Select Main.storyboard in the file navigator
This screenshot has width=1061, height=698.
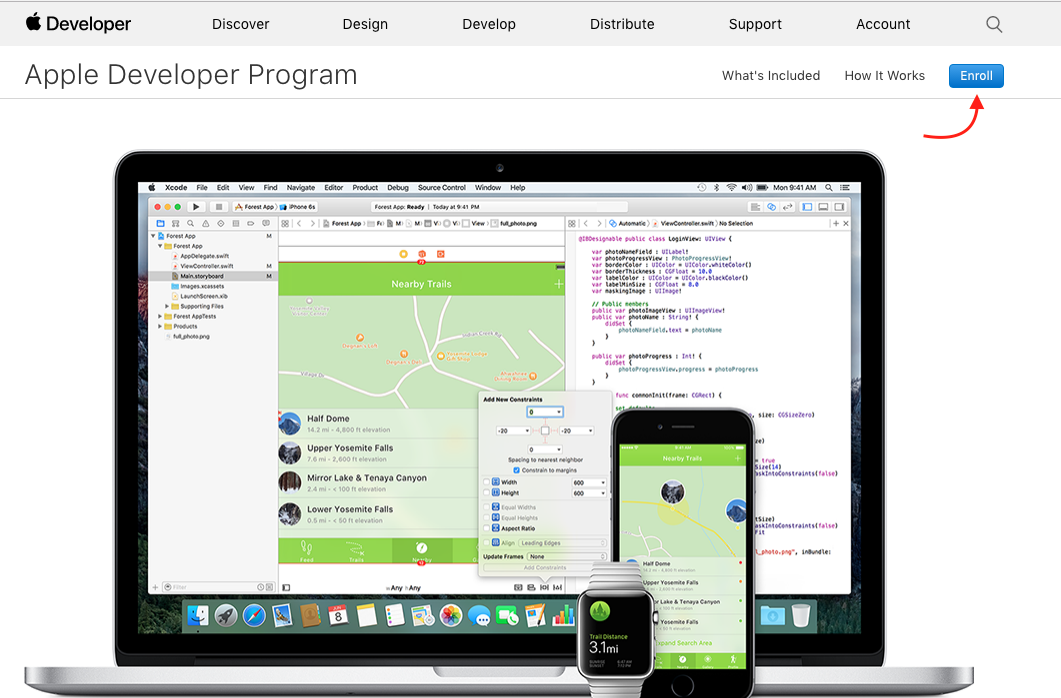tap(201, 276)
